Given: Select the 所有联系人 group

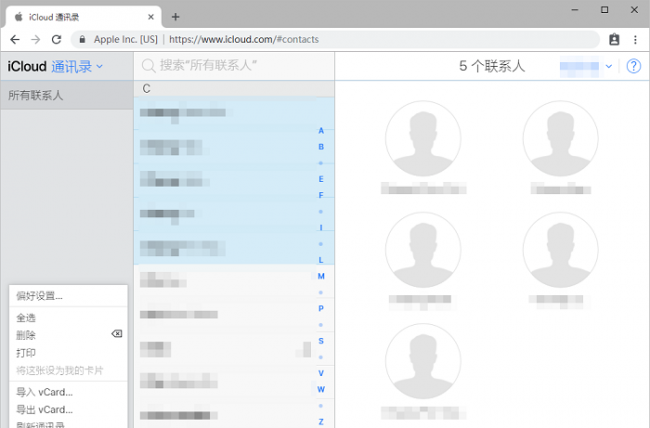Looking at the screenshot, I should 67,95.
